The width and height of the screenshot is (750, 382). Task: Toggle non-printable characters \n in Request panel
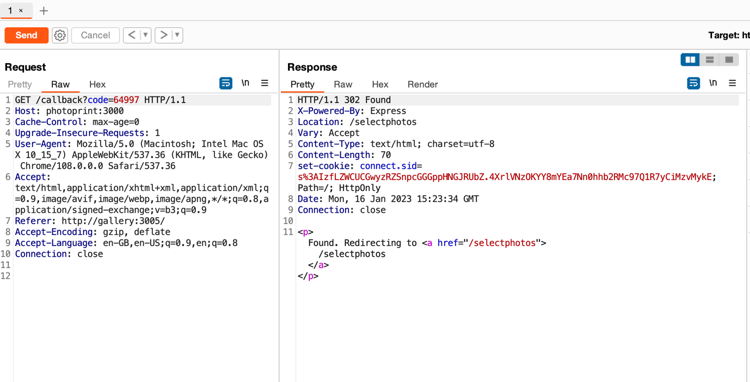[245, 83]
